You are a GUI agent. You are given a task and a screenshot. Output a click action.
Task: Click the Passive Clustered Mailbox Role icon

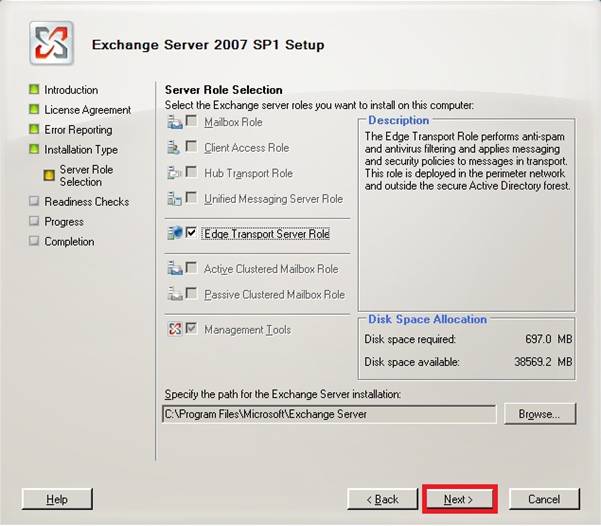(x=175, y=294)
